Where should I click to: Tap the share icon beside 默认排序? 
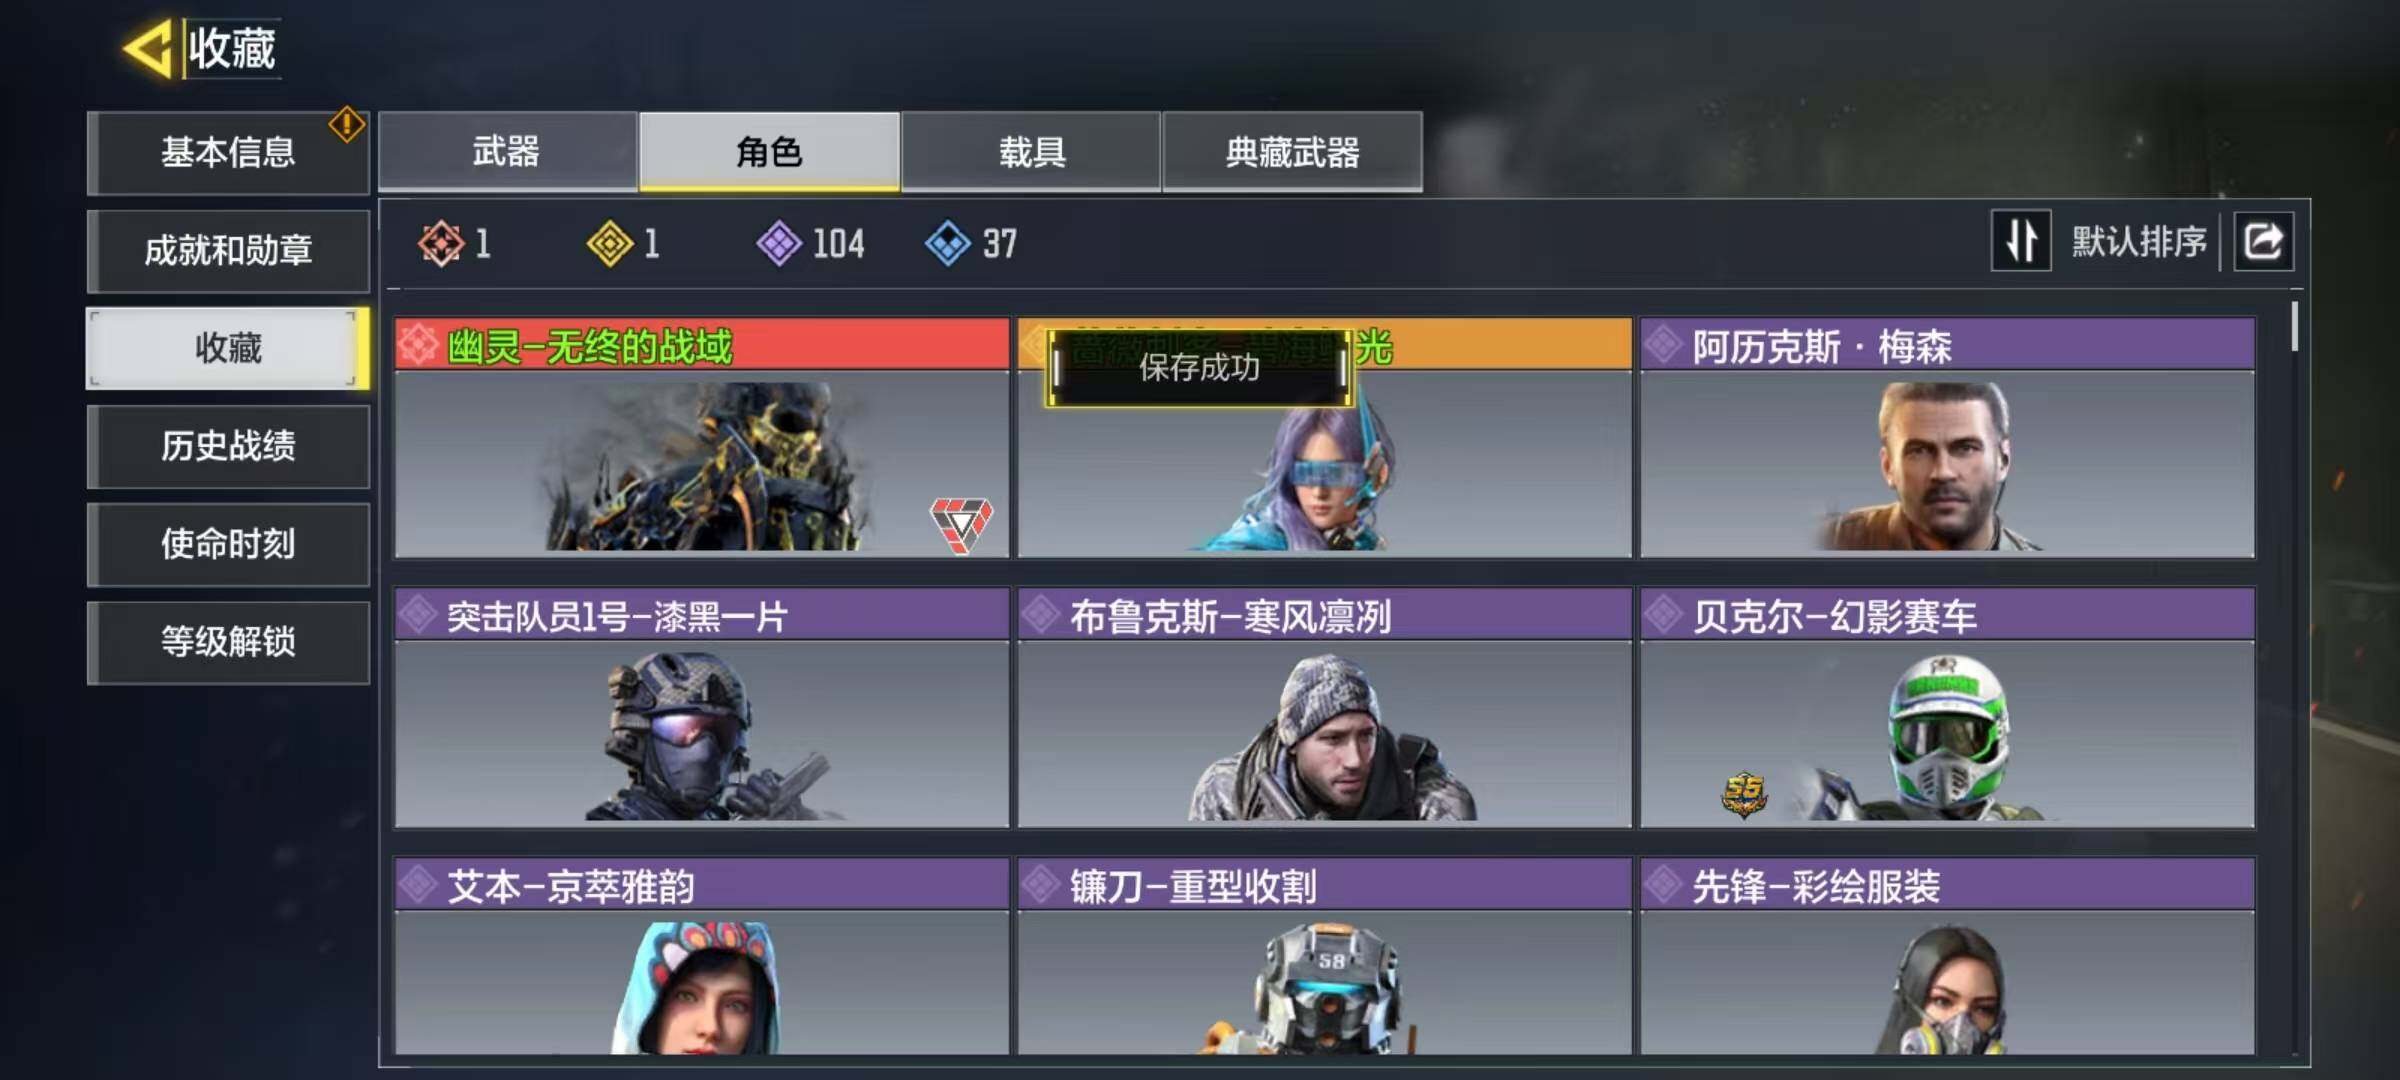pos(2264,241)
